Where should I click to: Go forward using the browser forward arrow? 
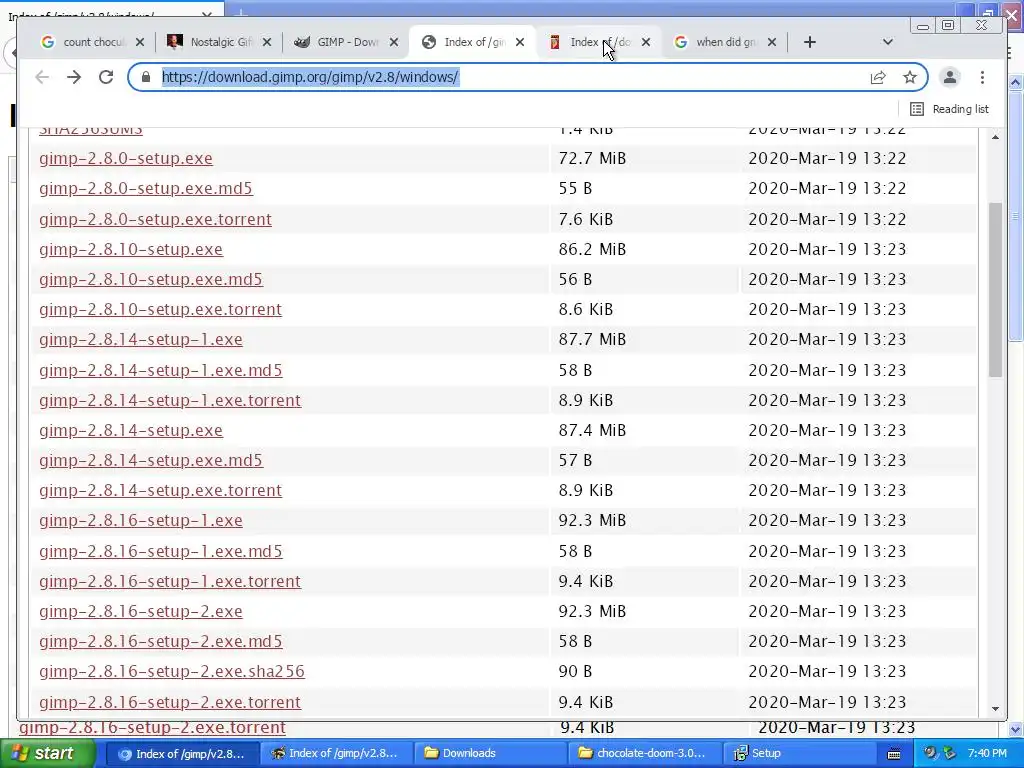pyautogui.click(x=74, y=77)
